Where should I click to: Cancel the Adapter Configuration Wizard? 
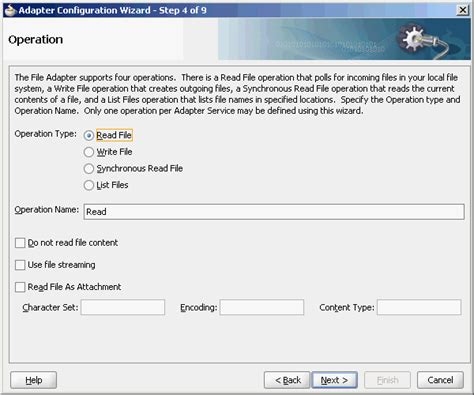click(x=440, y=380)
